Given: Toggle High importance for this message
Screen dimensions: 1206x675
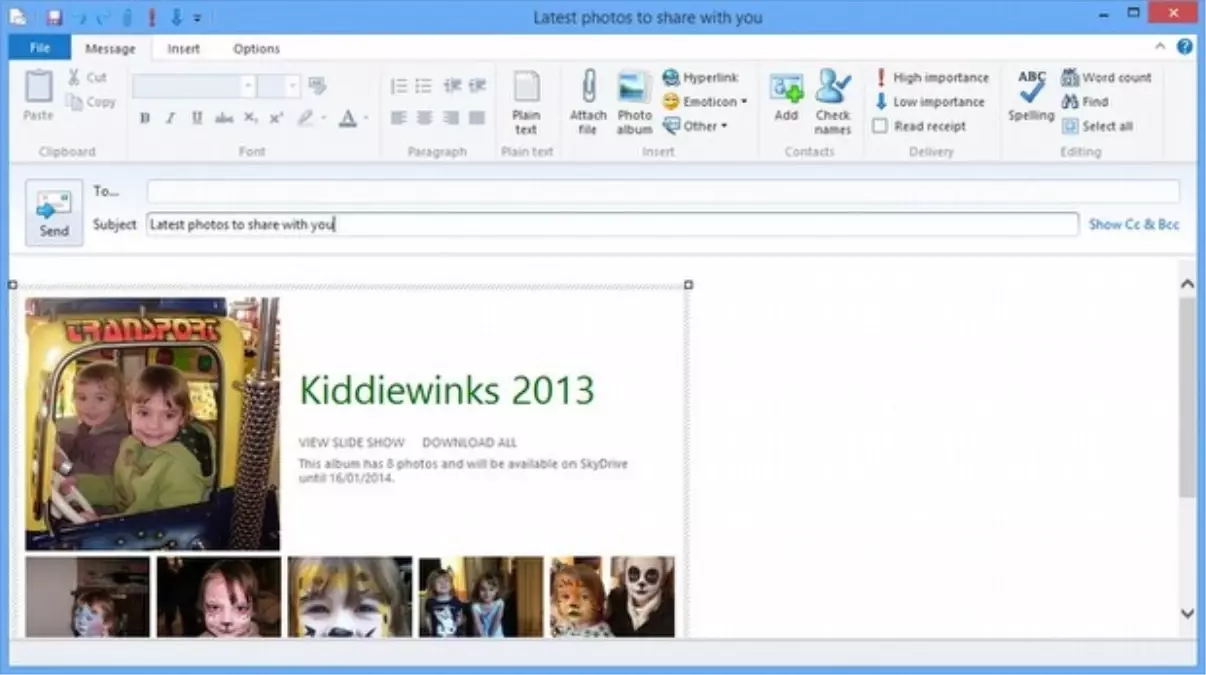Looking at the screenshot, I should 934,77.
